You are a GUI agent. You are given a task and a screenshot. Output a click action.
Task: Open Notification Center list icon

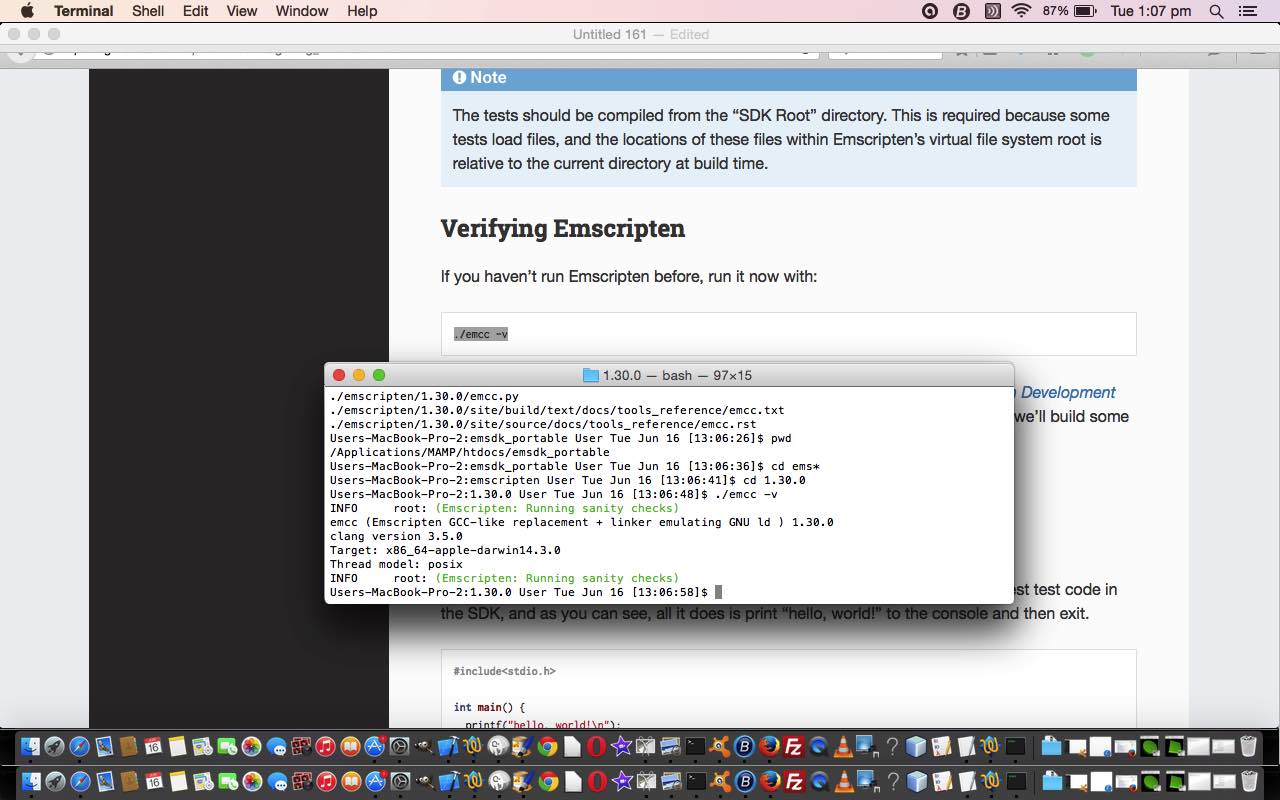(1247, 11)
